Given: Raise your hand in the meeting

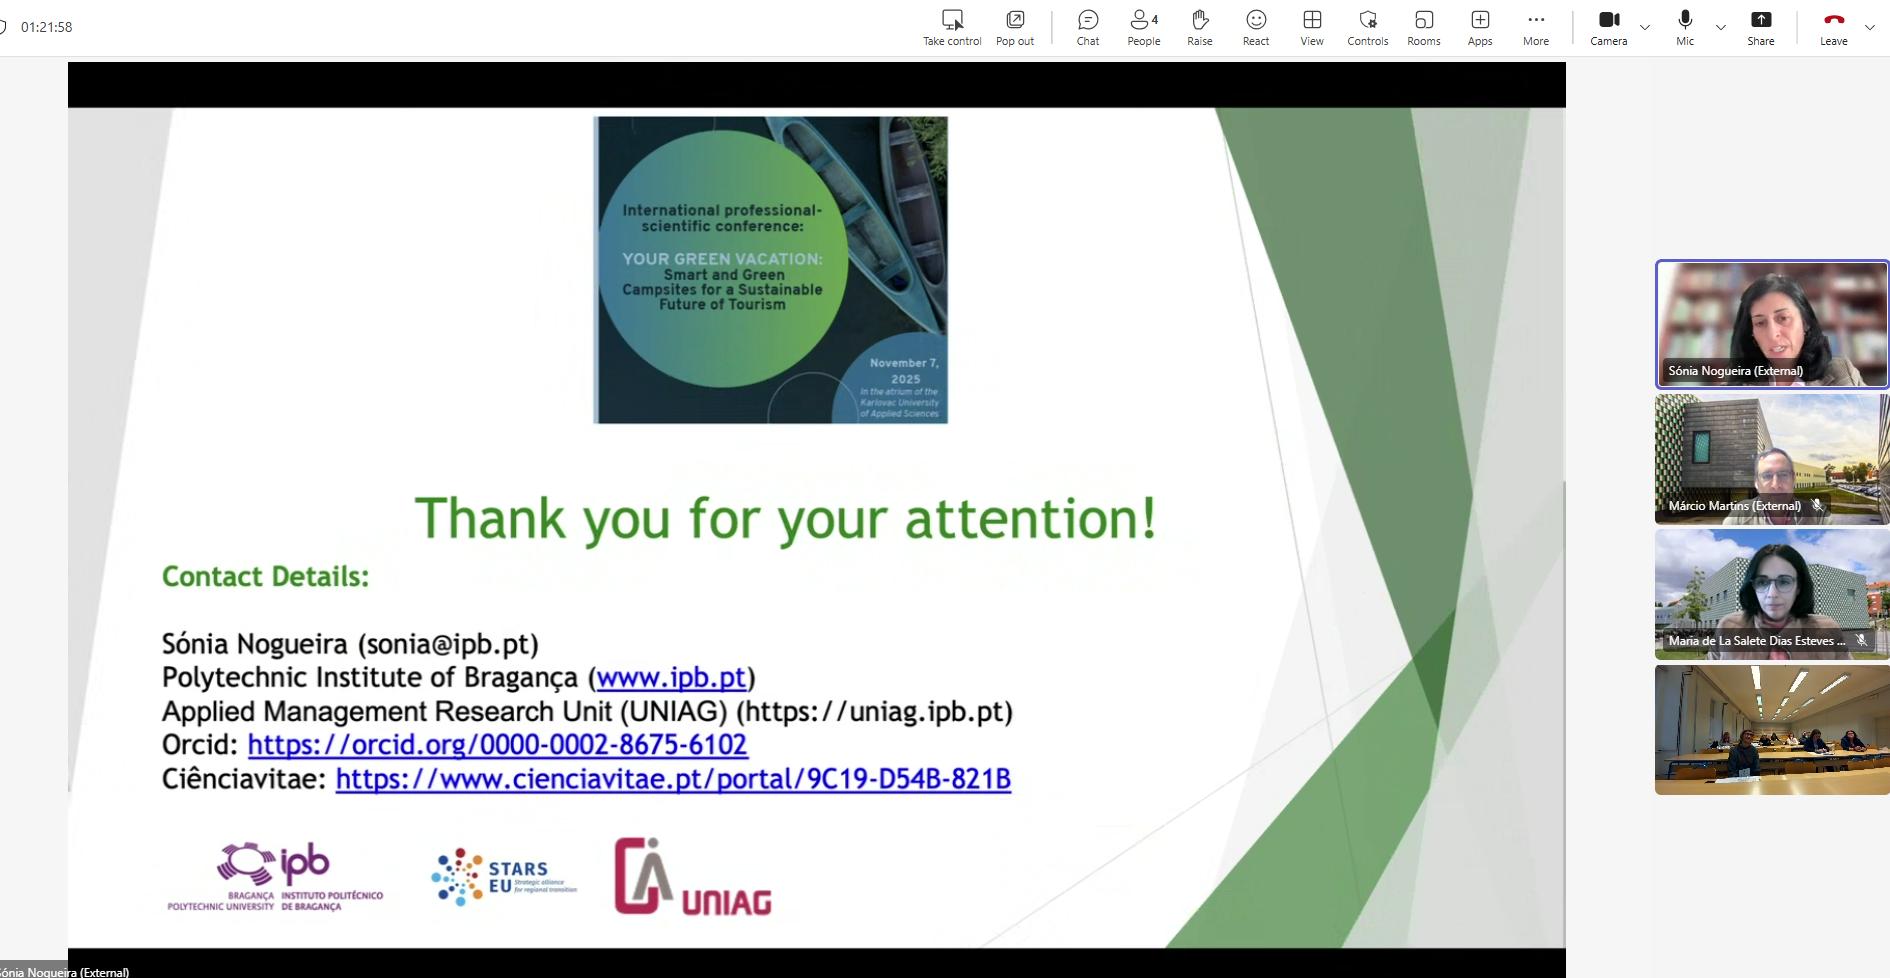Looking at the screenshot, I should [1199, 21].
